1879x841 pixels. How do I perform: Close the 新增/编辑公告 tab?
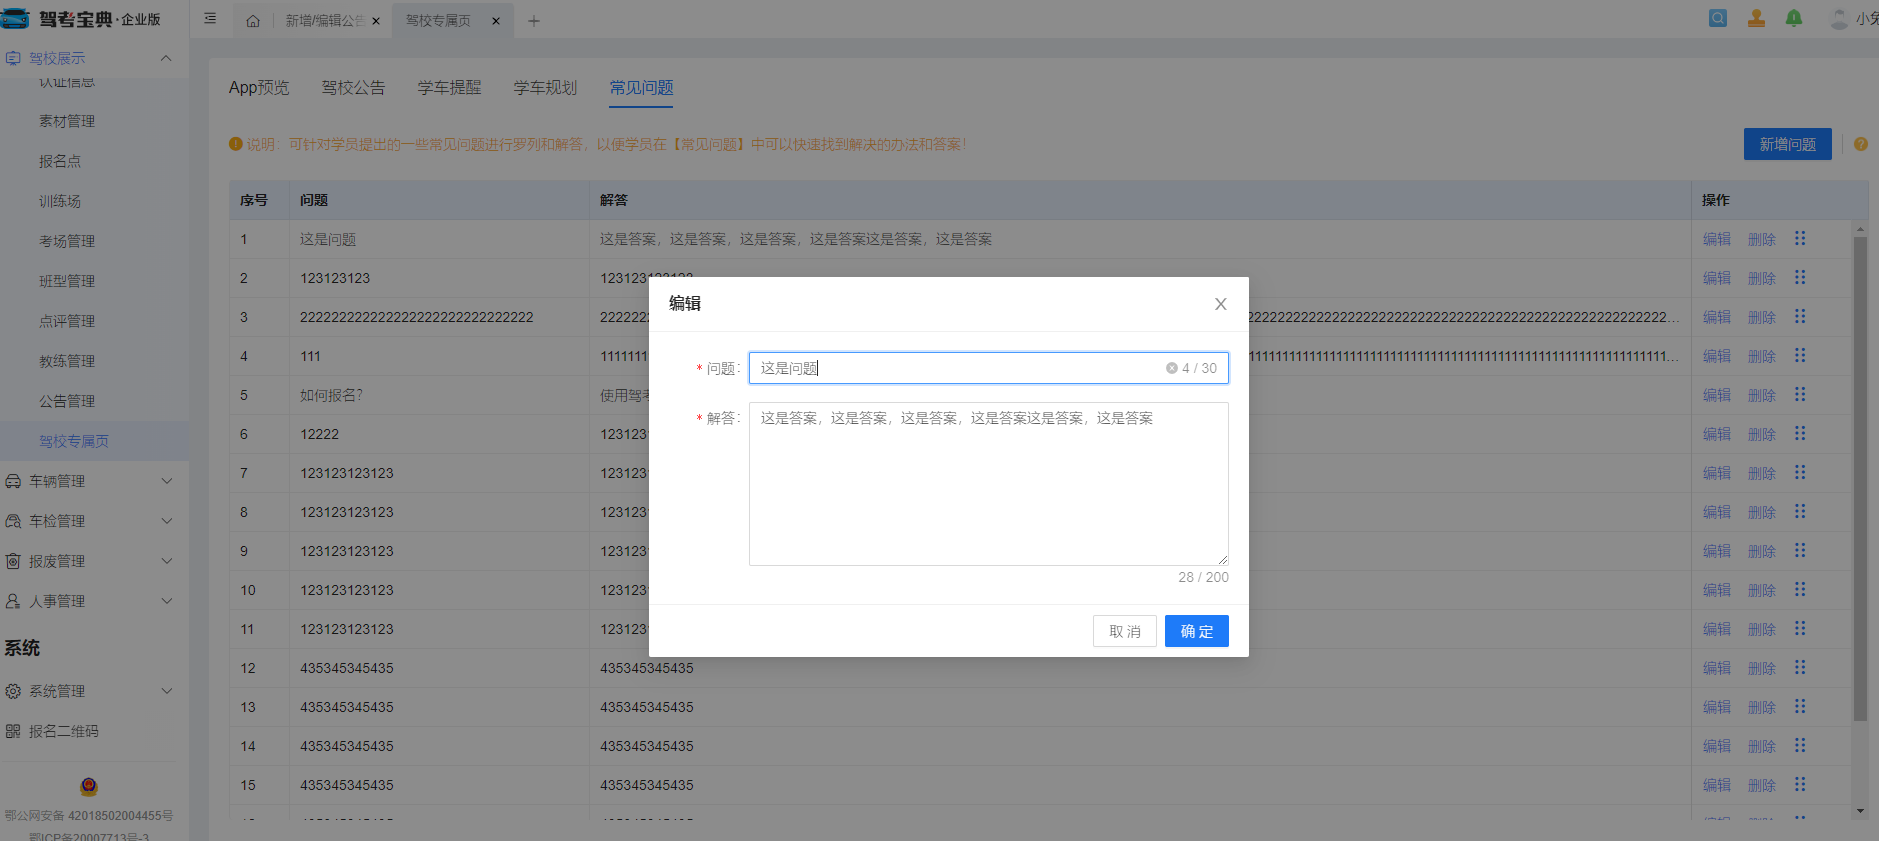(376, 21)
